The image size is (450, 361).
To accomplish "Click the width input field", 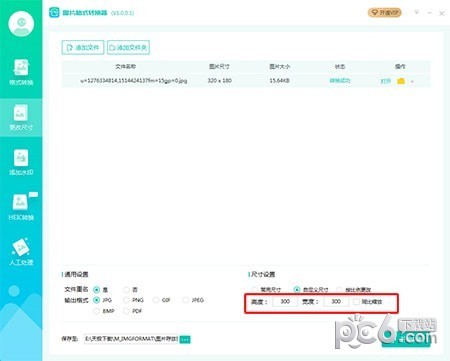I will point(336,302).
